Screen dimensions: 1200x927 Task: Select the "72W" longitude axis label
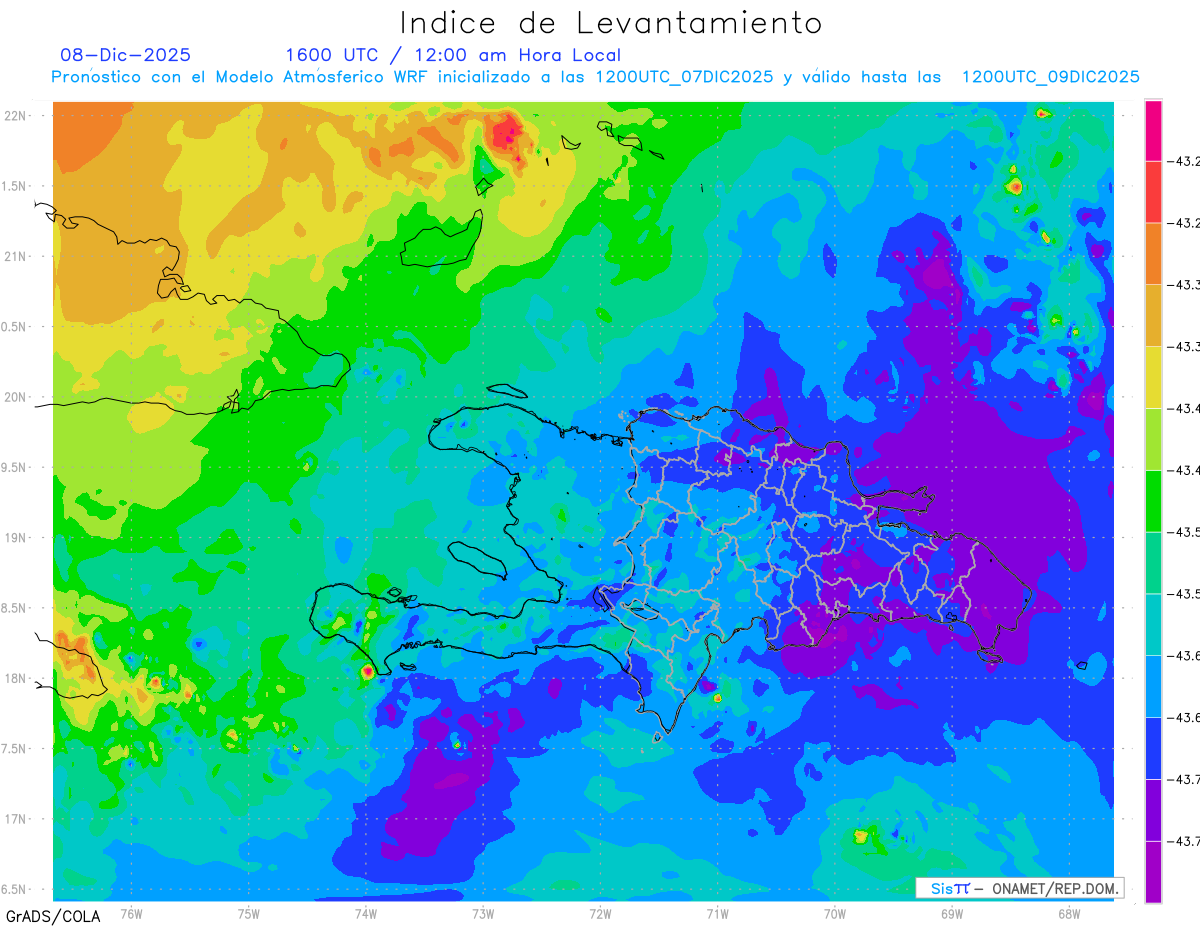pyautogui.click(x=600, y=912)
